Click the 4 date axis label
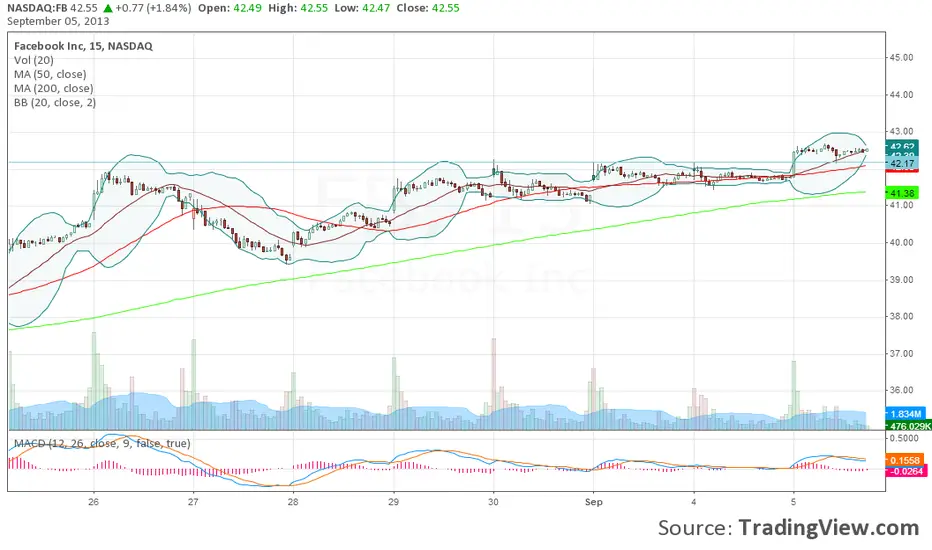 [694, 502]
